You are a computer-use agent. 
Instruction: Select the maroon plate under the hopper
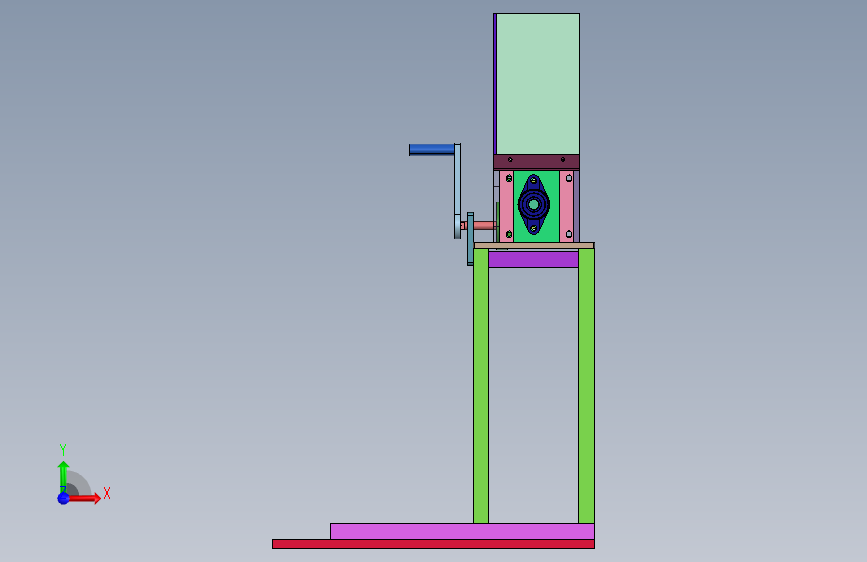(x=536, y=162)
